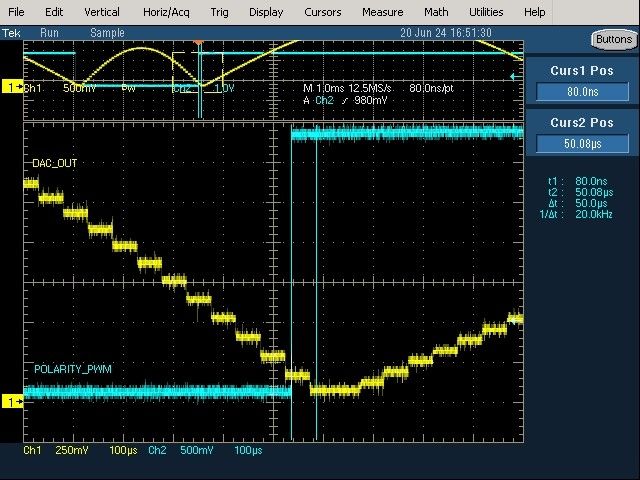
Task: Open the Utilities menu
Action: coord(486,12)
